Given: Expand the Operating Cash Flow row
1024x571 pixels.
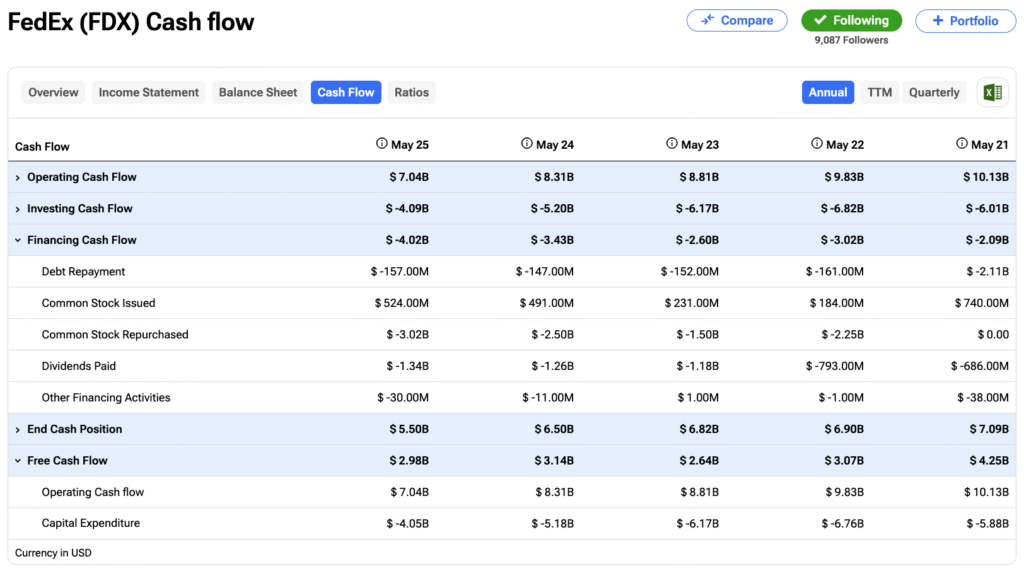Looking at the screenshot, I should coord(18,177).
